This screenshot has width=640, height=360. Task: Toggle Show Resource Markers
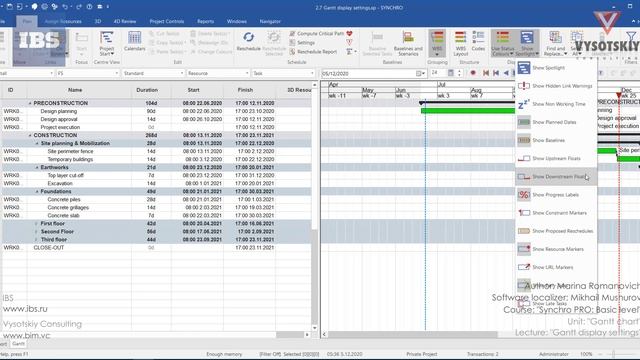tap(556, 249)
